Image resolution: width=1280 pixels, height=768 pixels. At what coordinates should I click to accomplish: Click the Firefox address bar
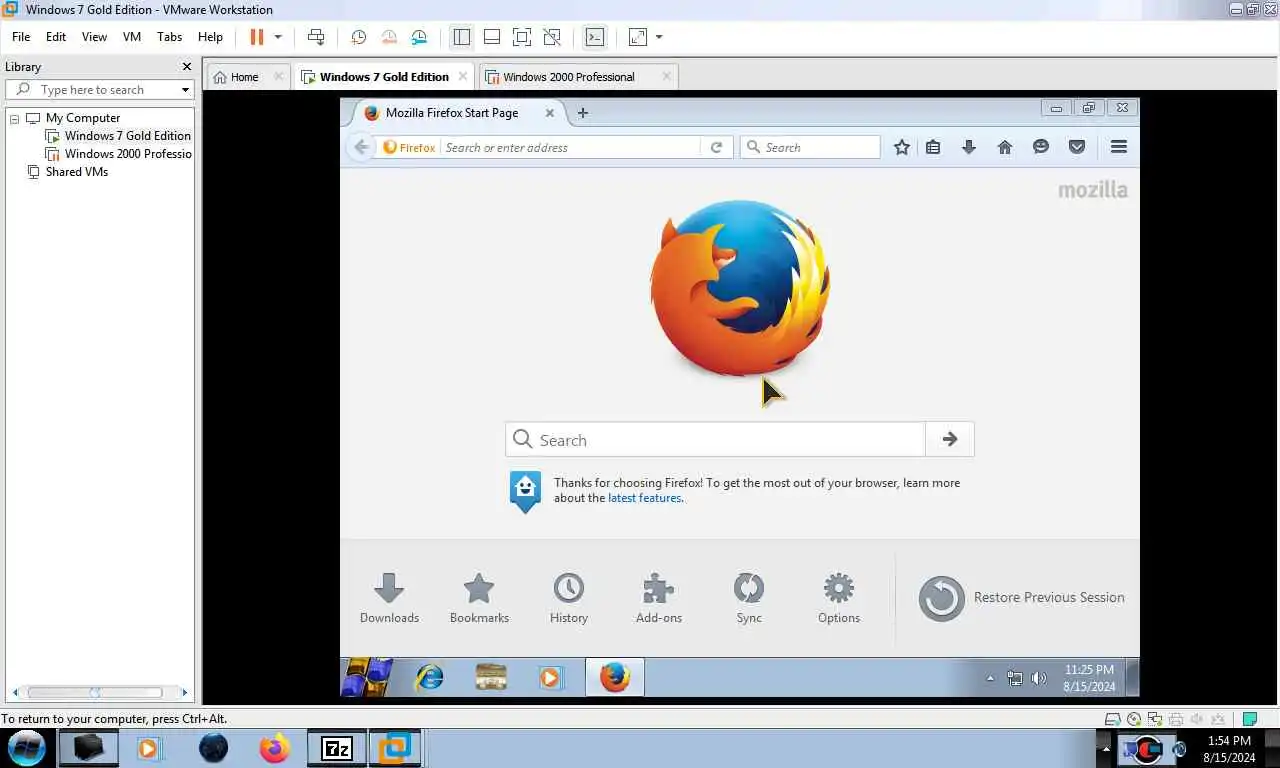[570, 147]
